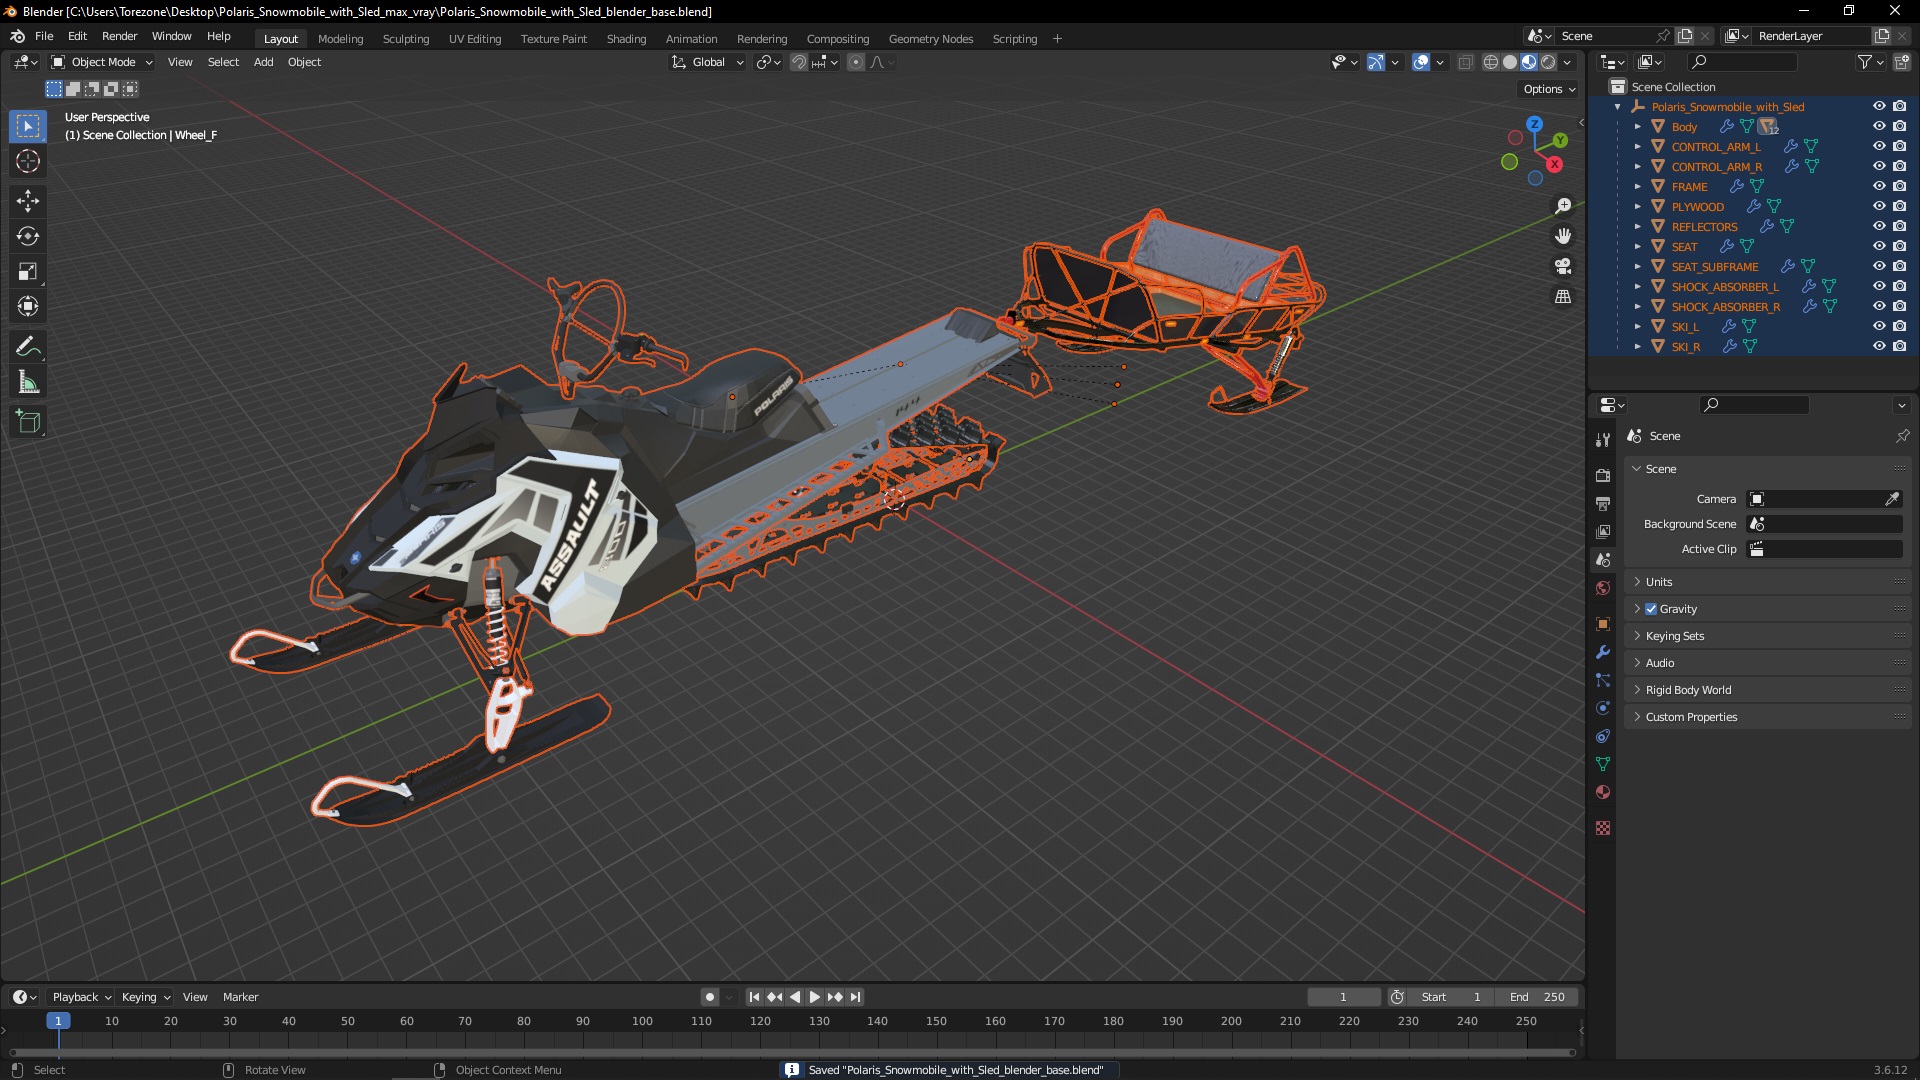Image resolution: width=1920 pixels, height=1080 pixels.
Task: Open the Object Mode dropdown
Action: point(102,62)
